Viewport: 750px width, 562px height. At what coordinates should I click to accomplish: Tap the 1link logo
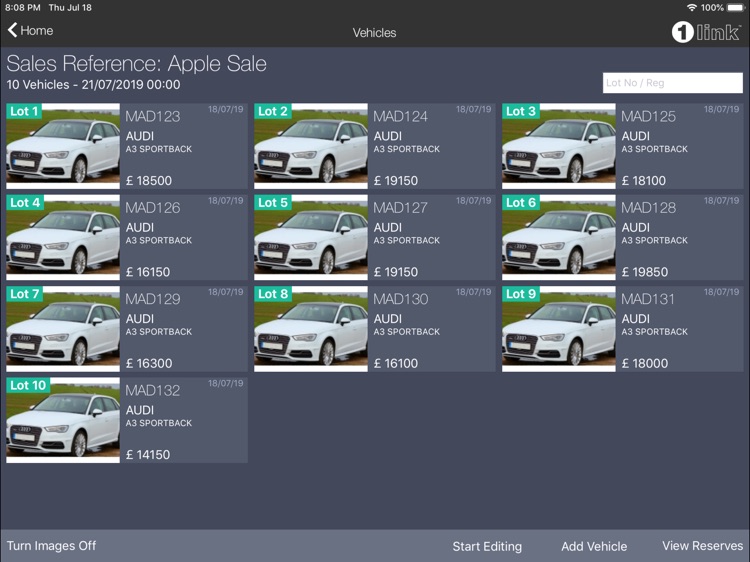[706, 33]
